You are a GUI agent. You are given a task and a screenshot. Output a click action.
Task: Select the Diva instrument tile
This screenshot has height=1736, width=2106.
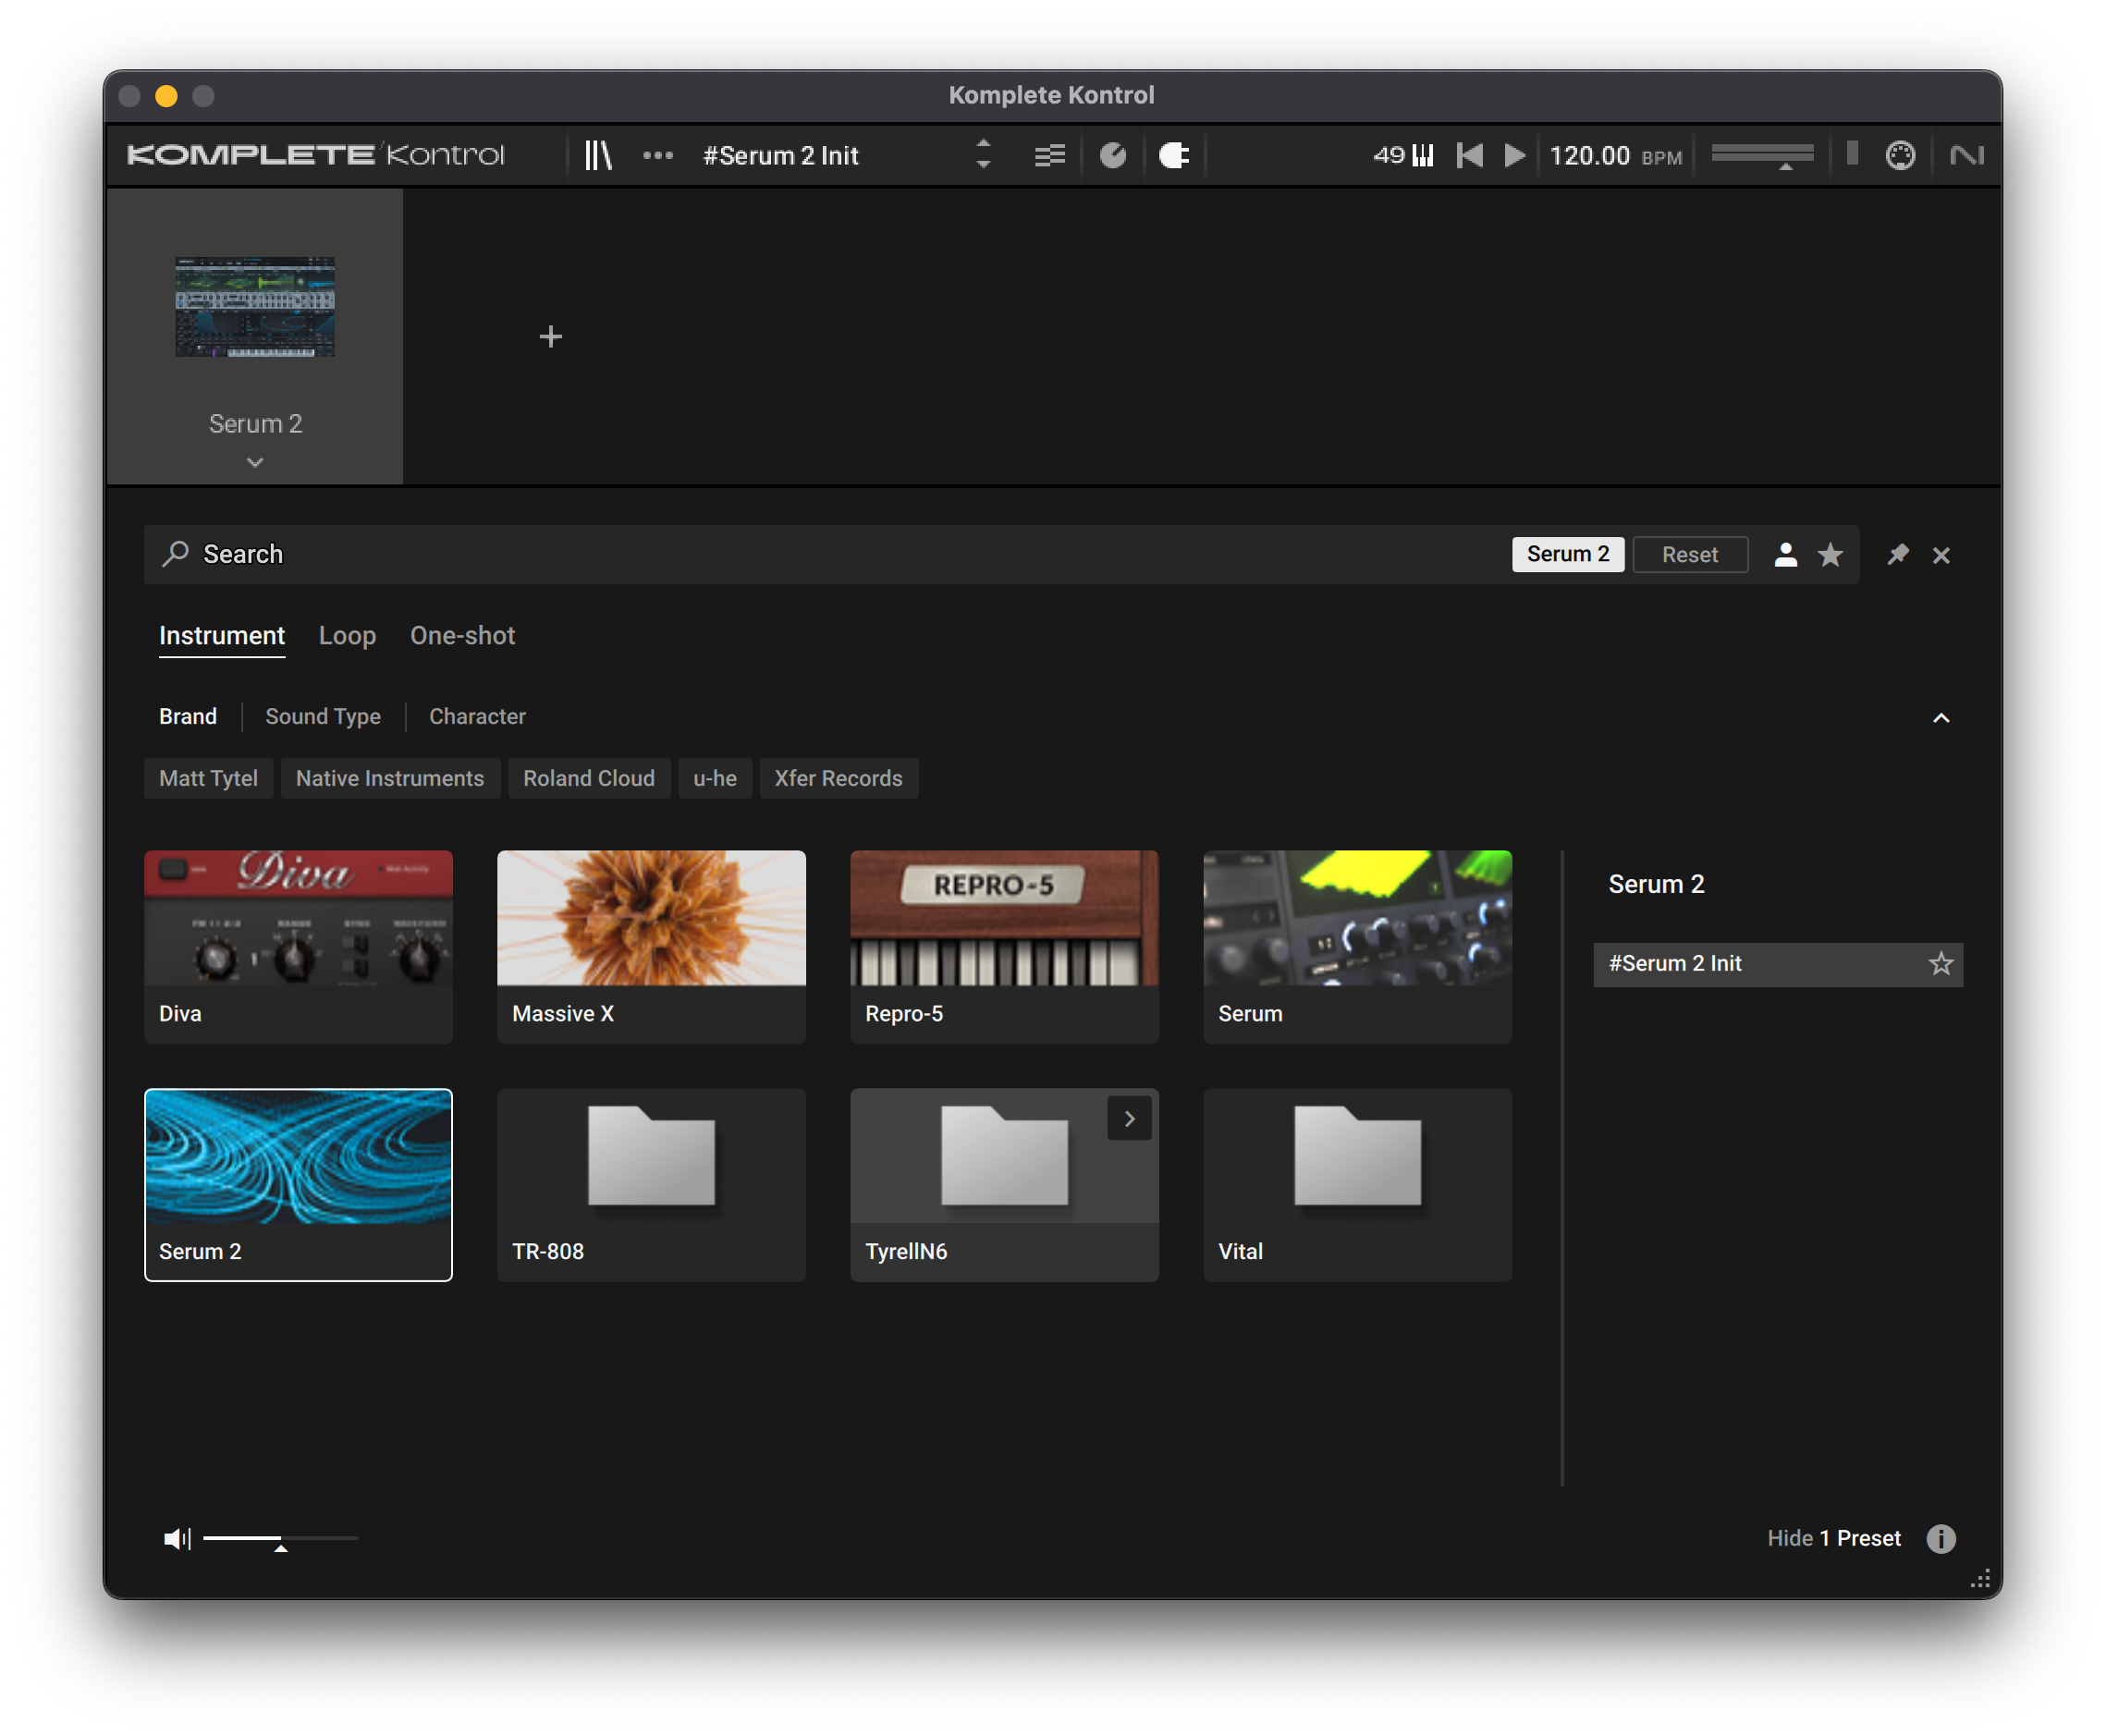tap(298, 946)
